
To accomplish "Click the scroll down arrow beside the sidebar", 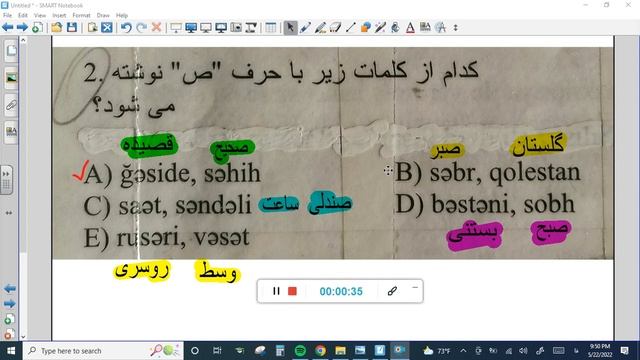I will tap(23, 337).
